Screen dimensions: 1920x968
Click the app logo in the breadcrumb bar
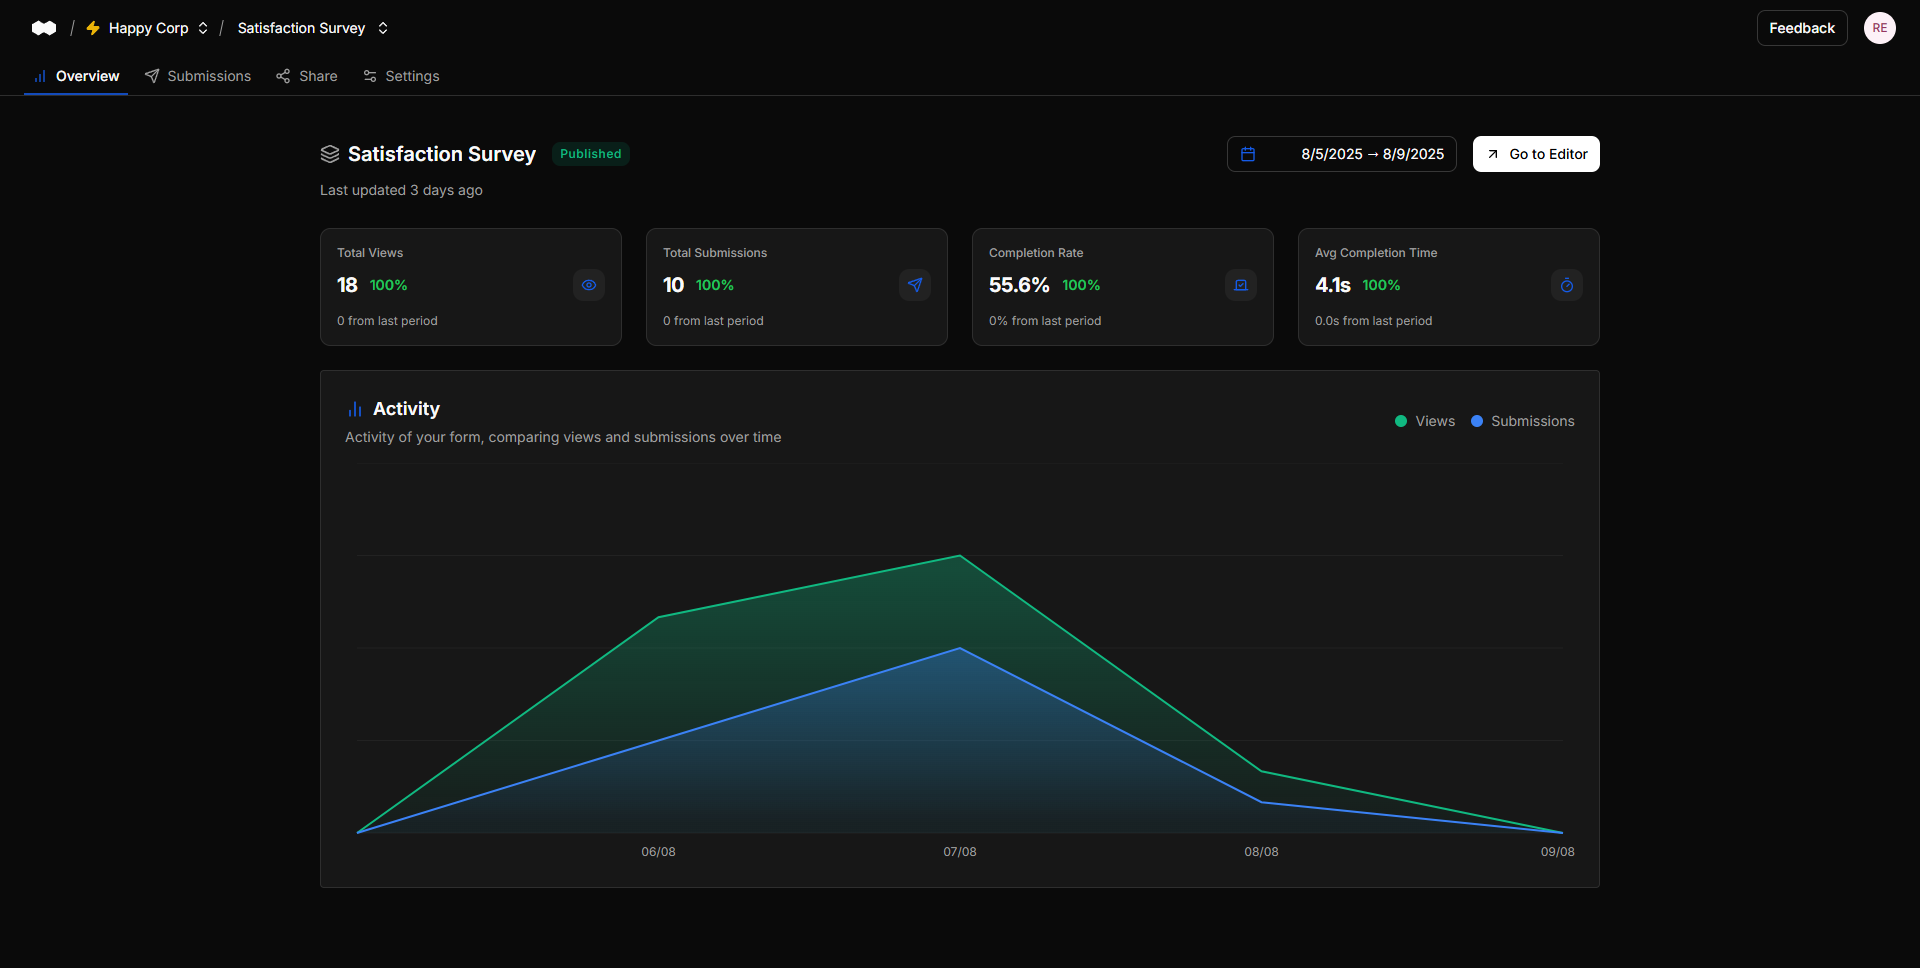[x=44, y=28]
